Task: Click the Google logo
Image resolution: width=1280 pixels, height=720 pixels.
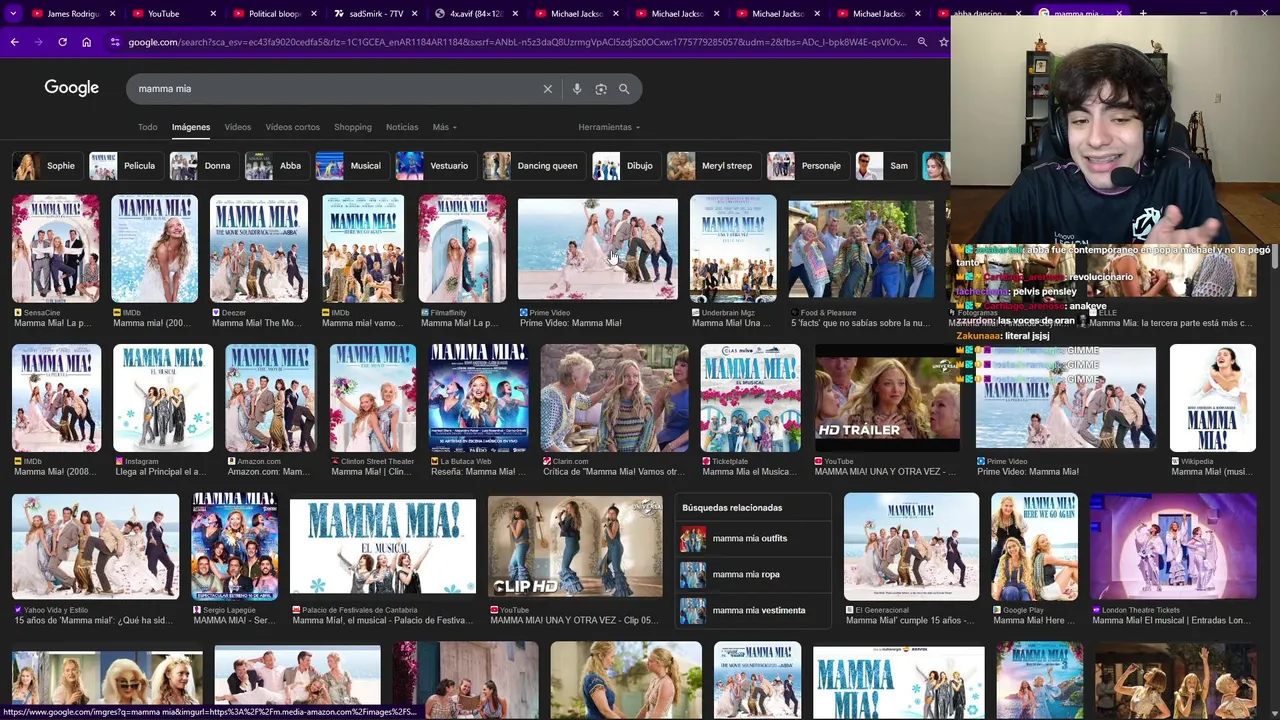Action: coord(71,88)
